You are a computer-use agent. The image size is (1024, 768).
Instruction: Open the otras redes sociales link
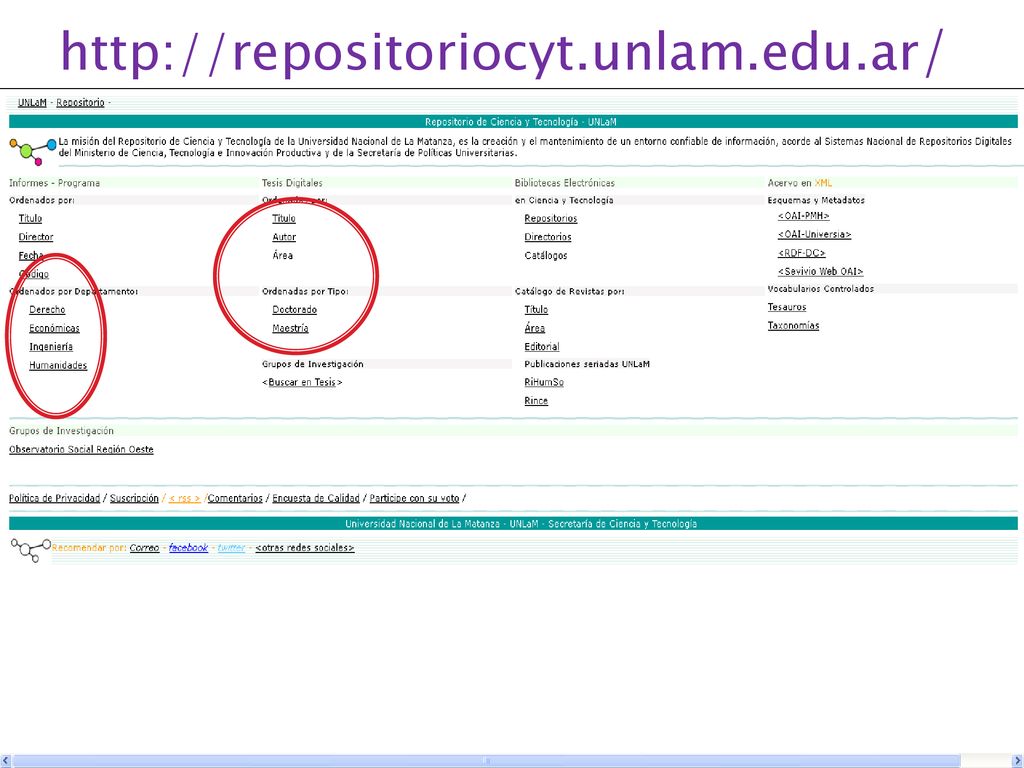[305, 548]
